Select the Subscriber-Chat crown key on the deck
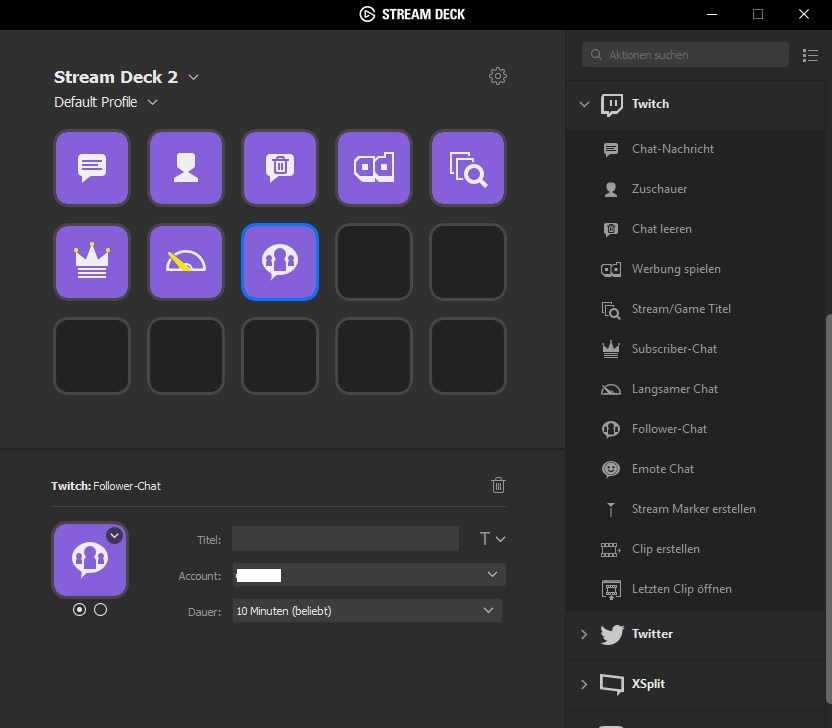Image resolution: width=832 pixels, height=728 pixels. coord(92,262)
